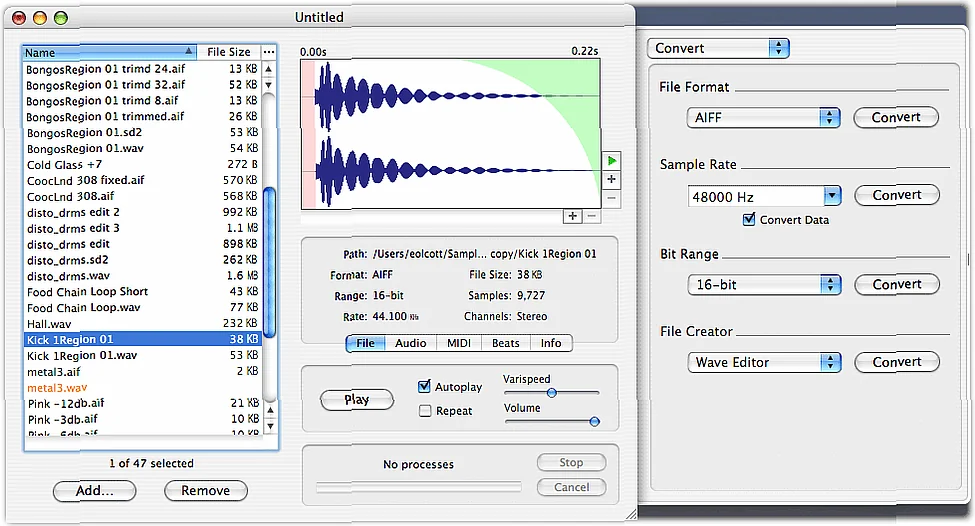The width and height of the screenshot is (975, 526).
Task: Click the Stop button
Action: [x=571, y=462]
